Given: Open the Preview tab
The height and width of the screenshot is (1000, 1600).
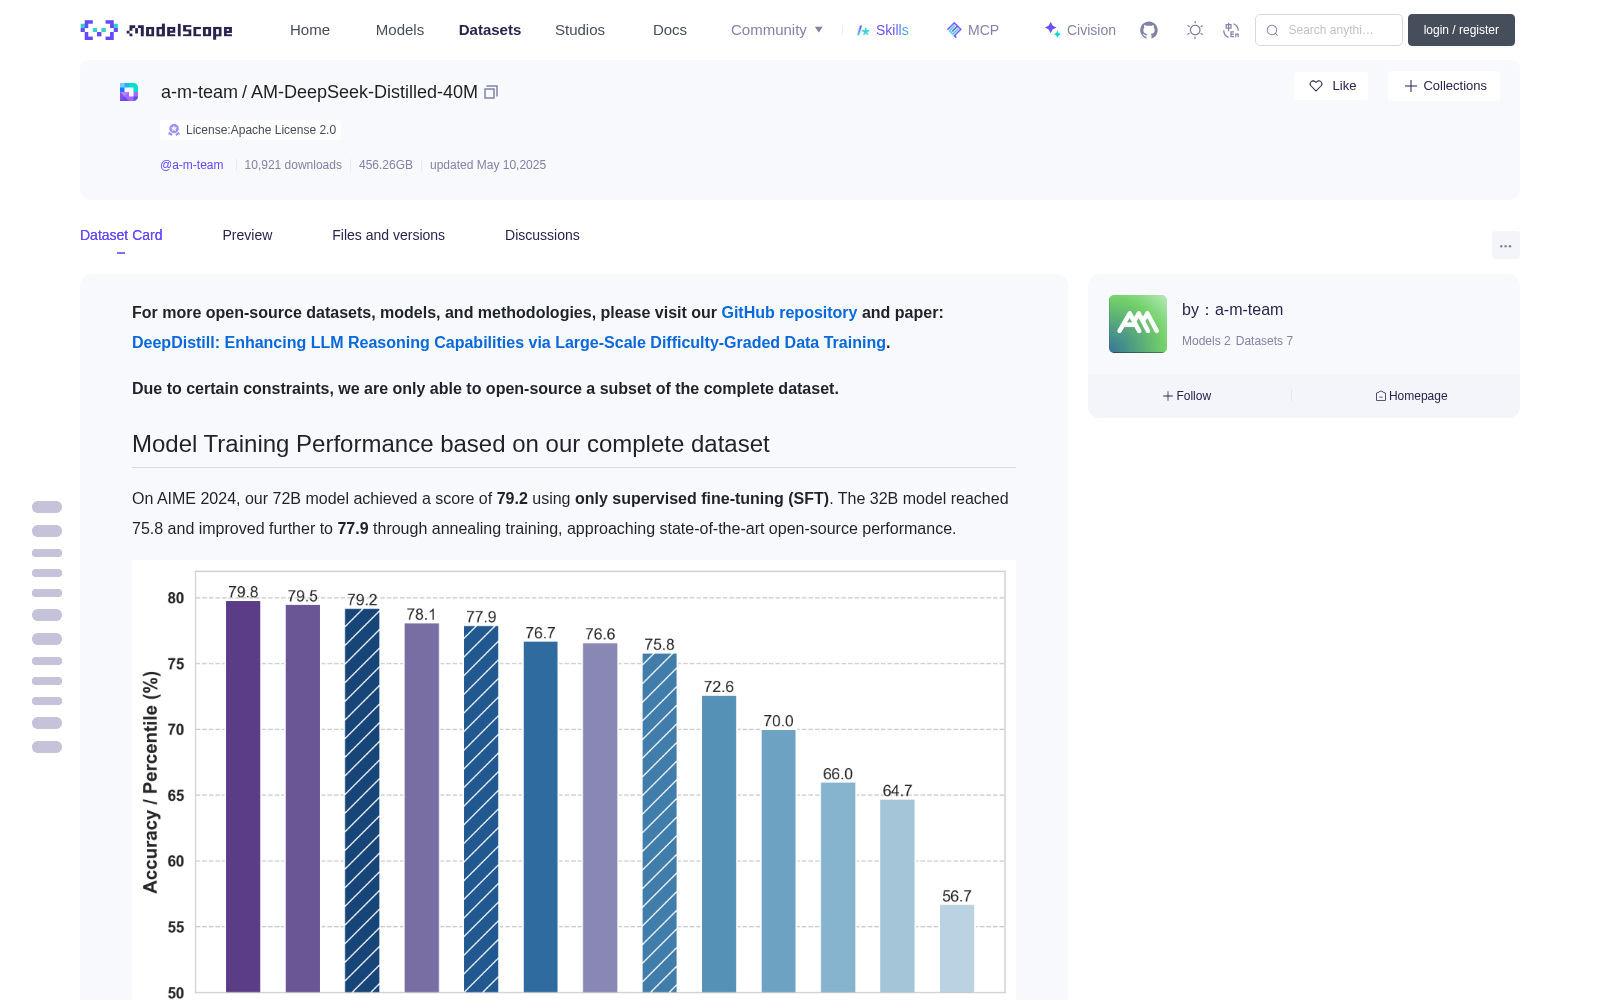Looking at the screenshot, I should 247,235.
